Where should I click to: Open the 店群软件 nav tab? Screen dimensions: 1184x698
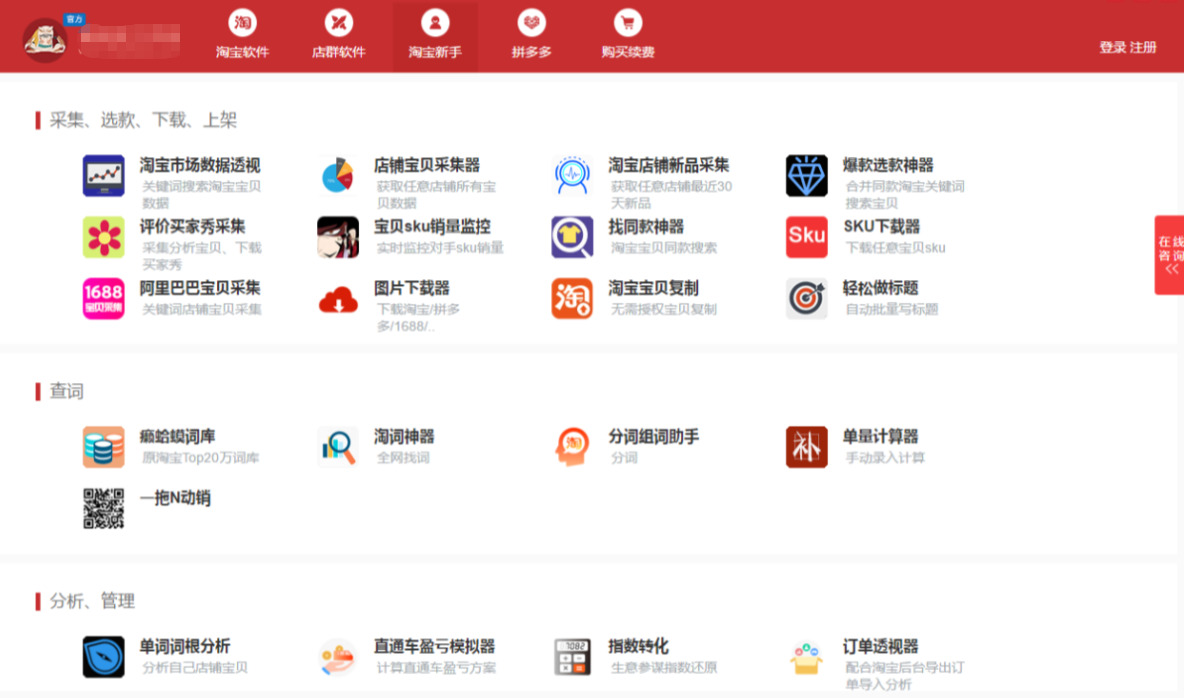pyautogui.click(x=338, y=35)
